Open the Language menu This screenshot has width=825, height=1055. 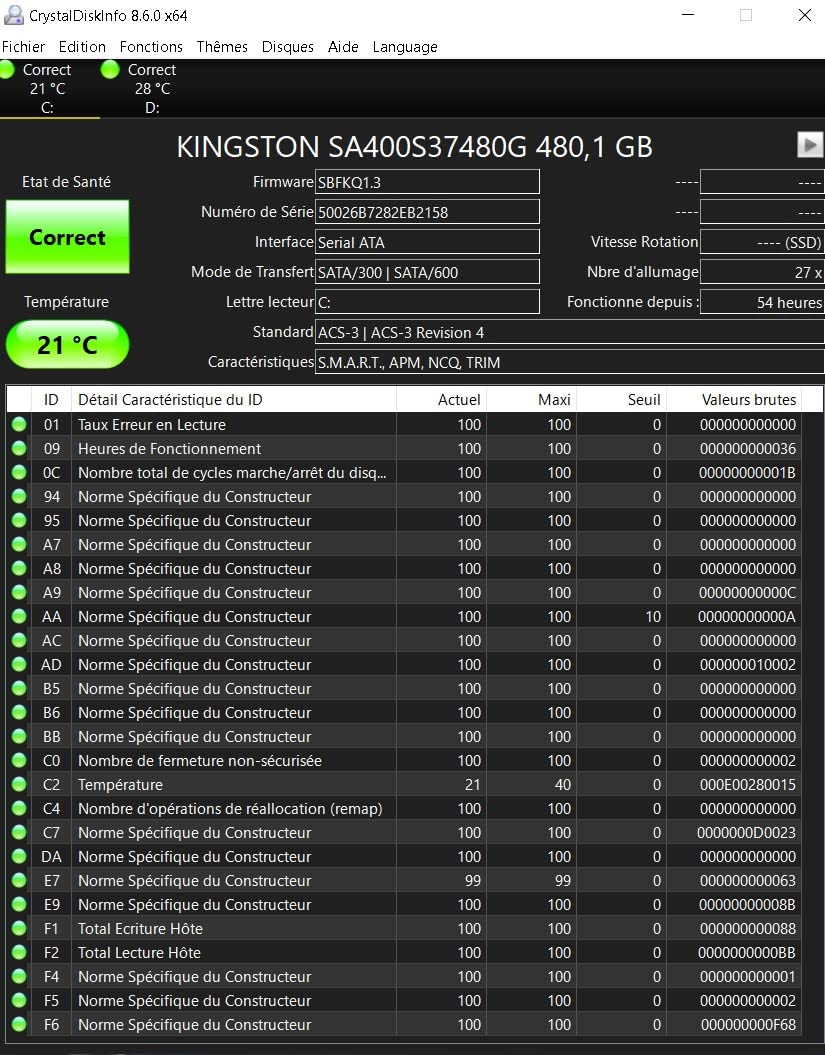pyautogui.click(x=405, y=46)
